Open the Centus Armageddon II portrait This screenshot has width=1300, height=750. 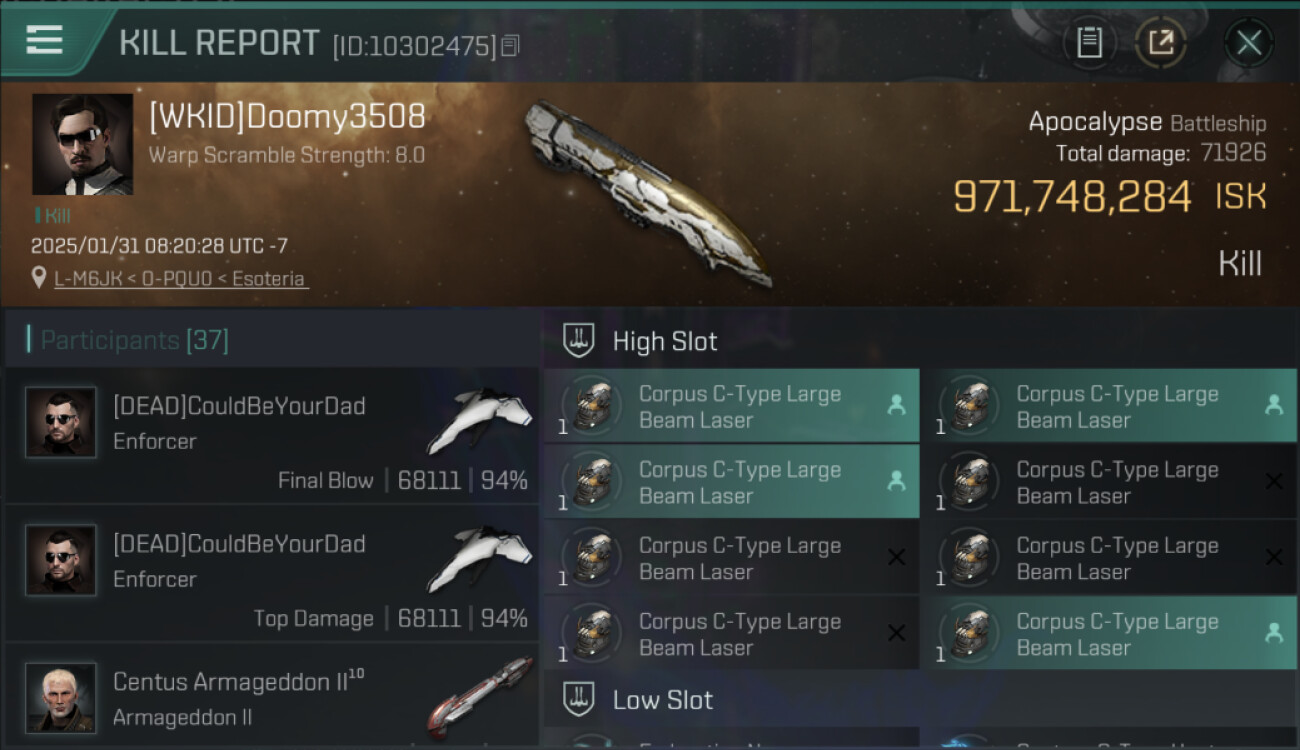coord(61,698)
